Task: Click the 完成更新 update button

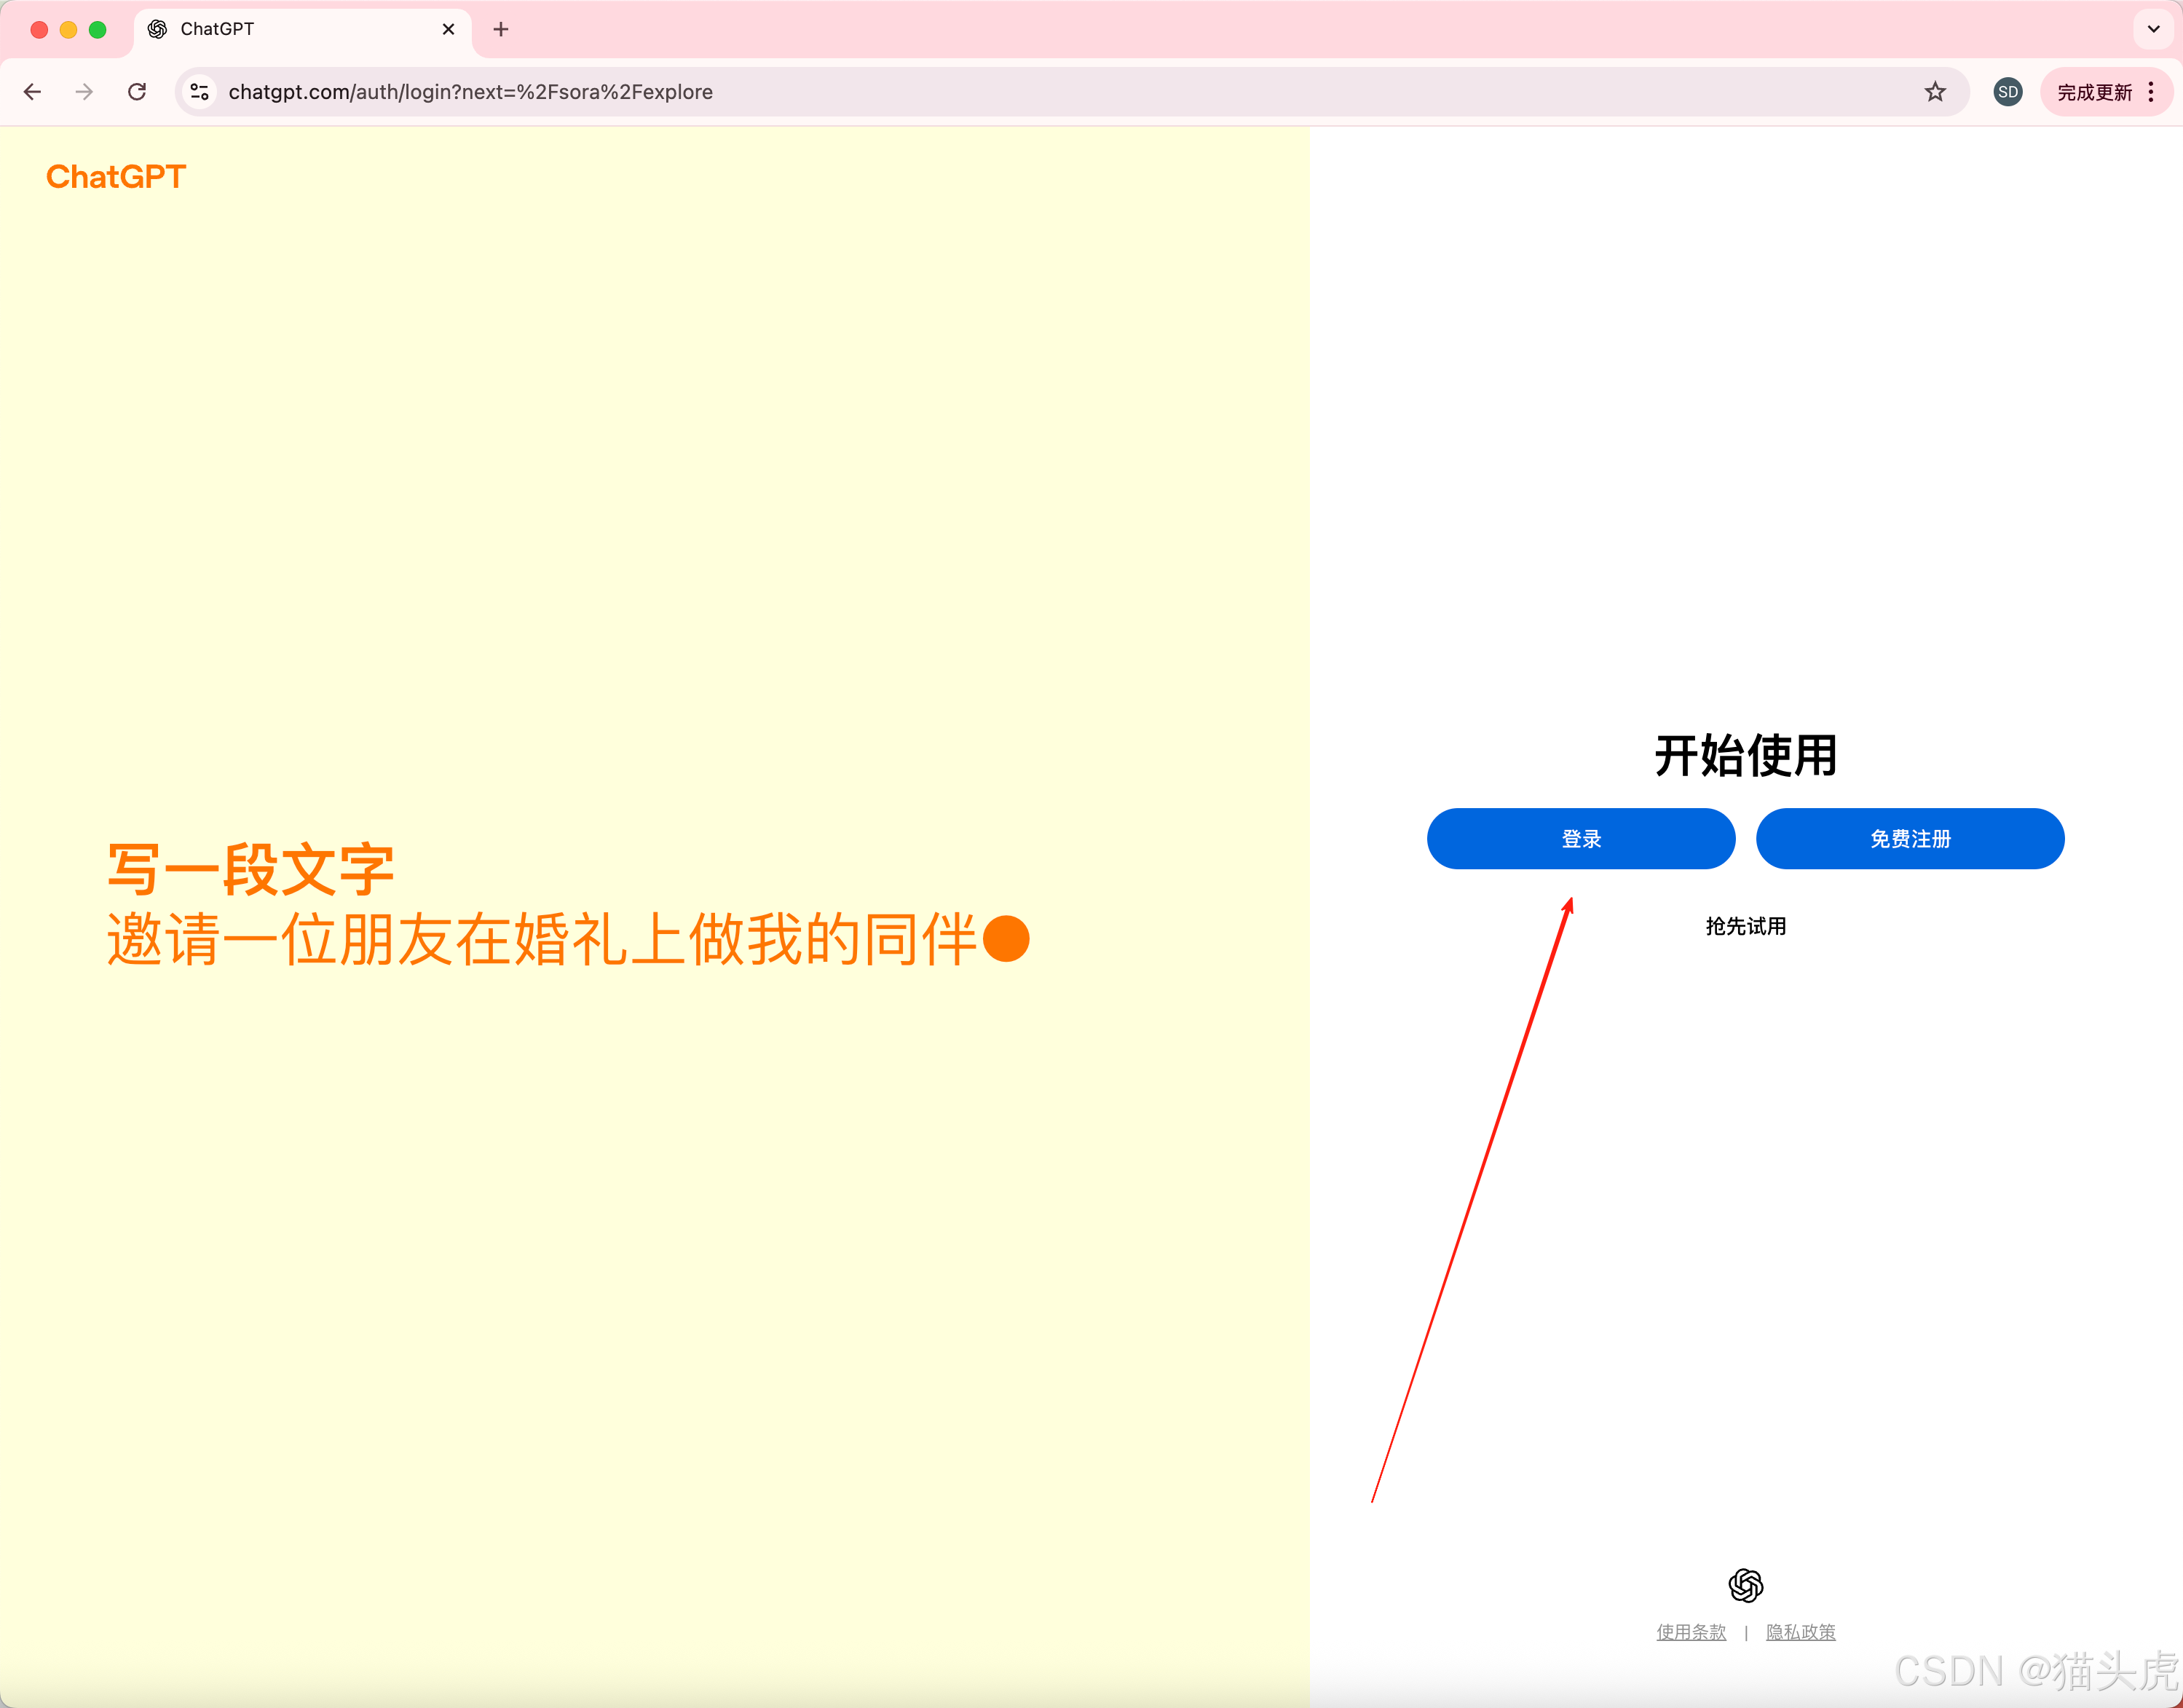Action: pos(2094,92)
